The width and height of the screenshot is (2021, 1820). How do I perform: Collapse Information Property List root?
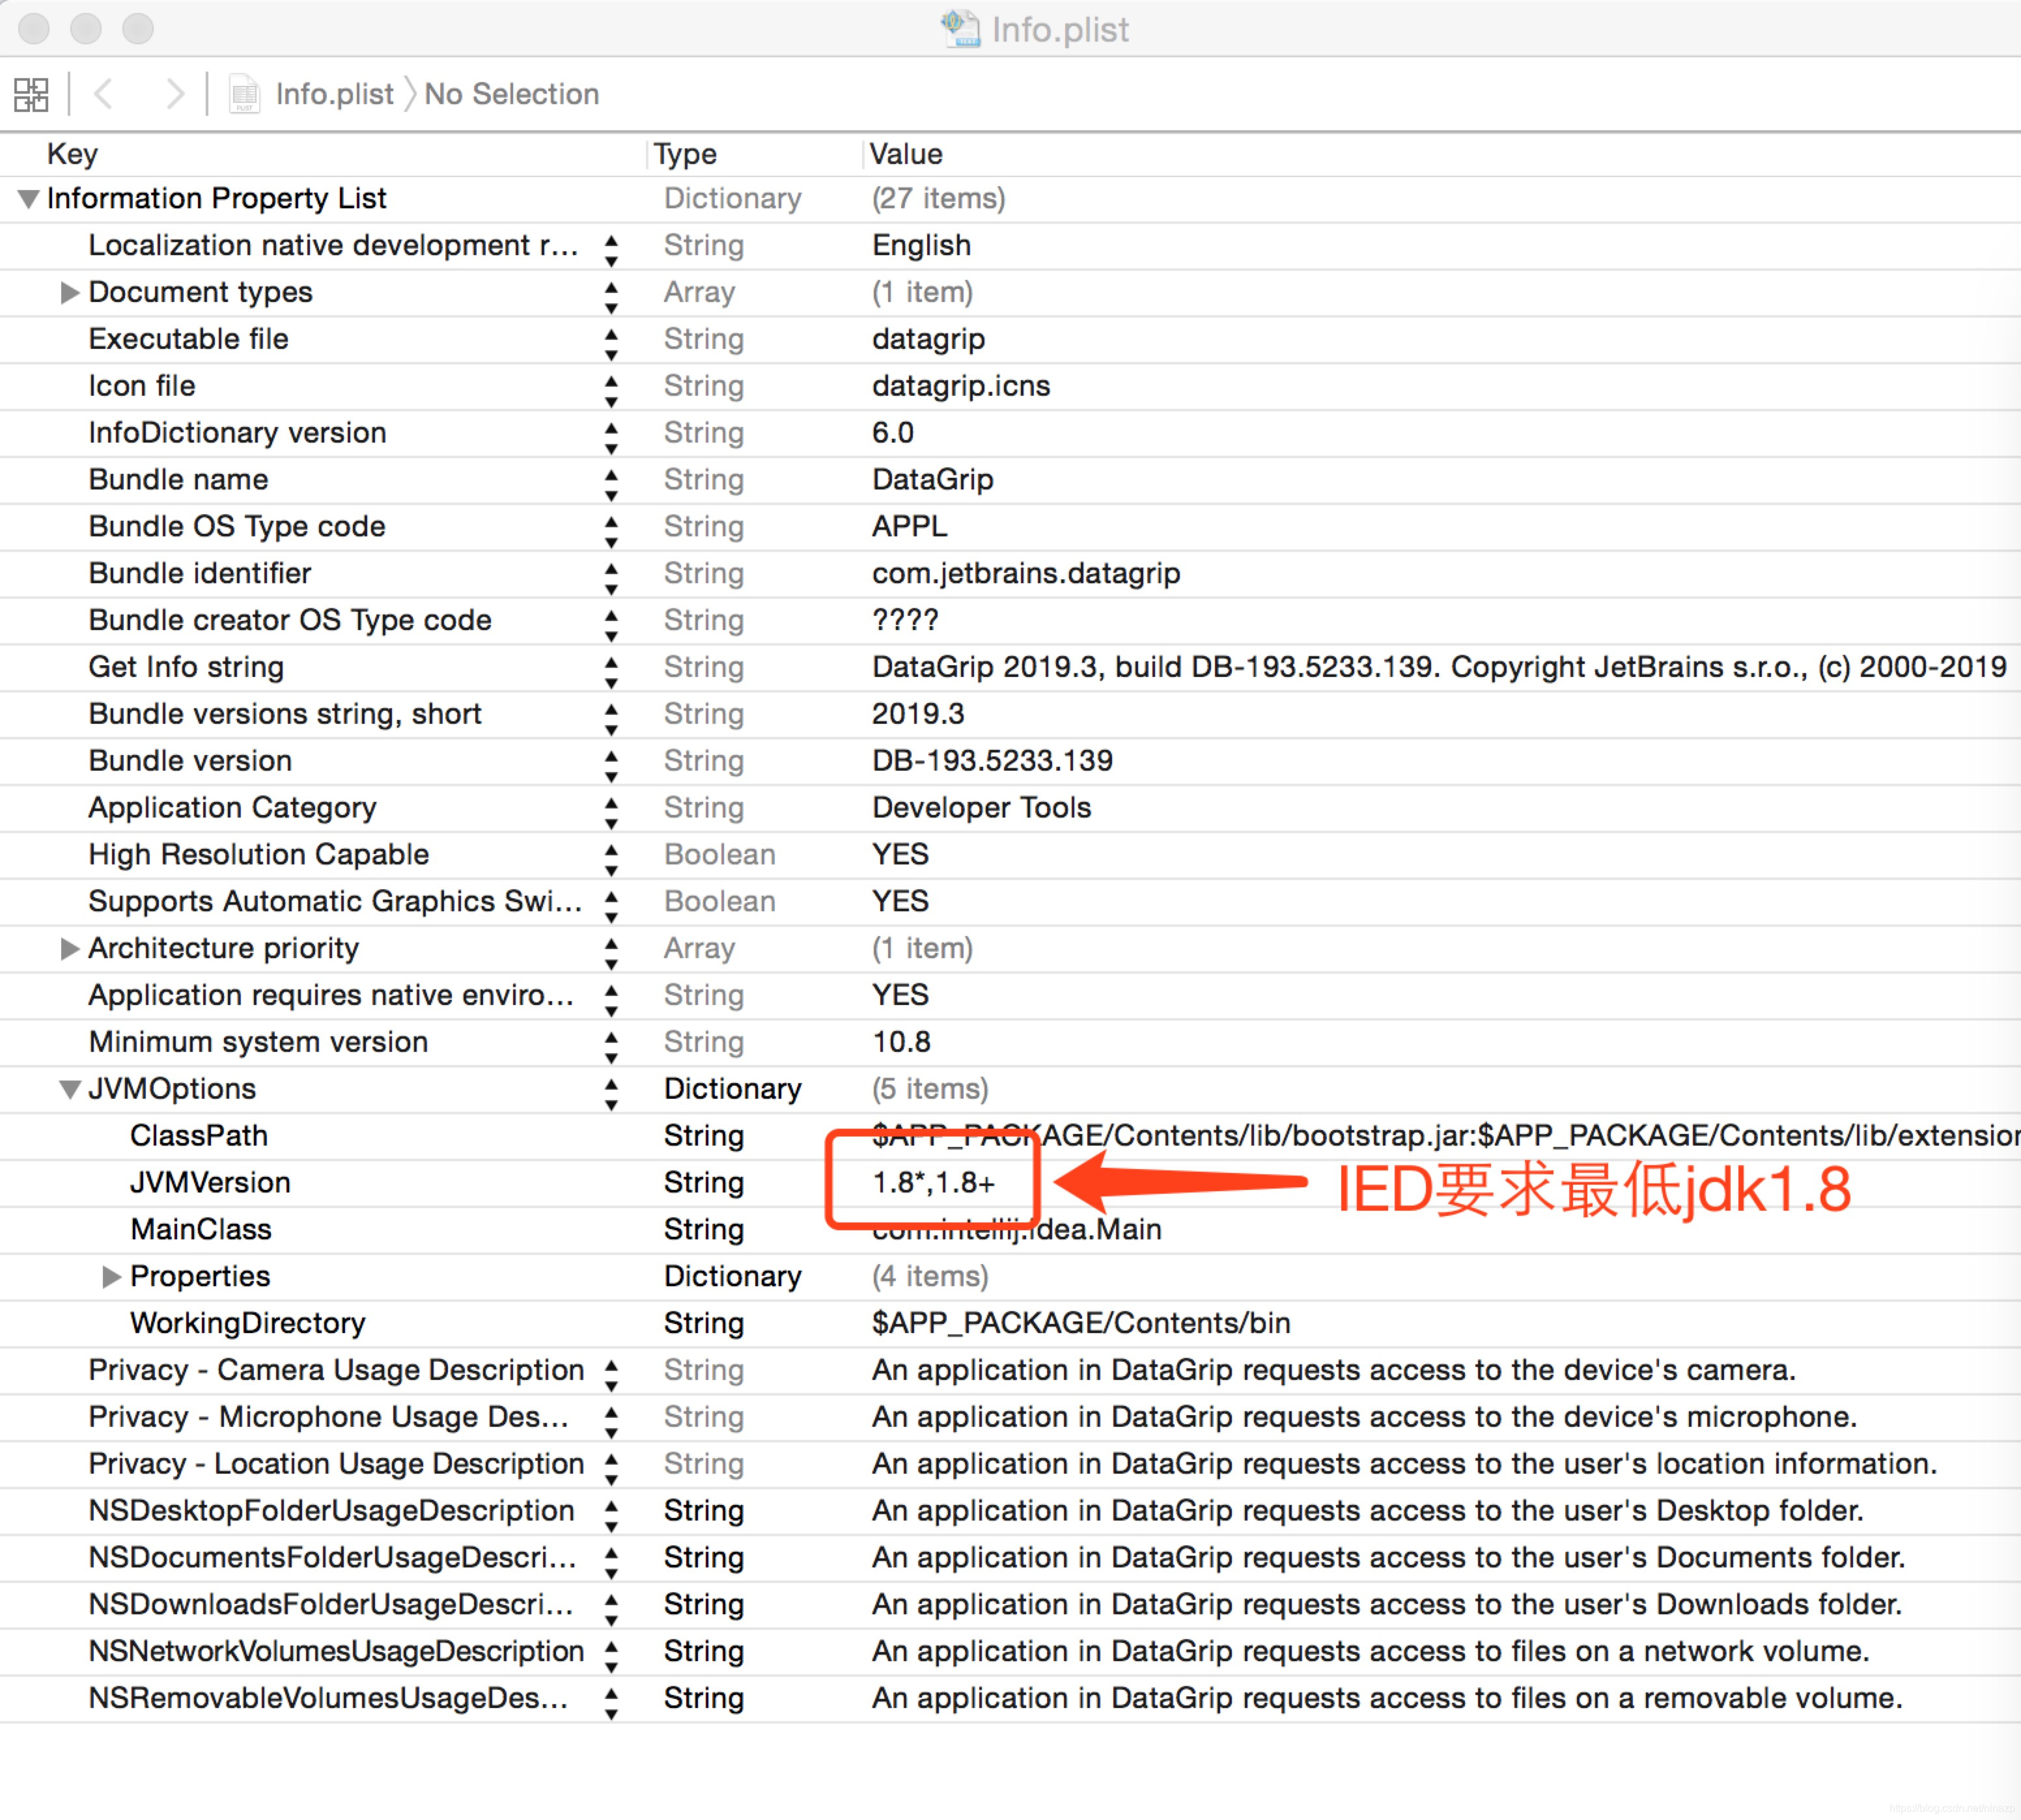click(29, 199)
